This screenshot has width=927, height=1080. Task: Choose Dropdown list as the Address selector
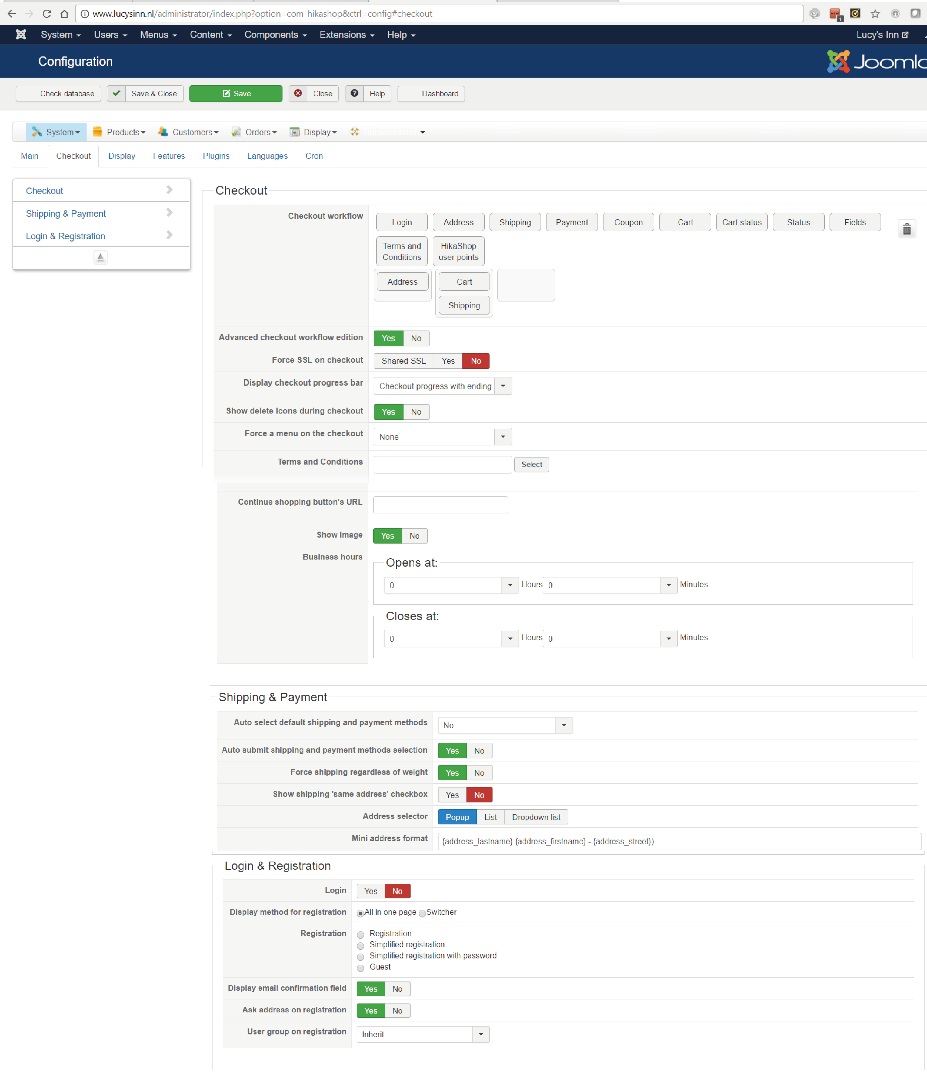point(536,817)
